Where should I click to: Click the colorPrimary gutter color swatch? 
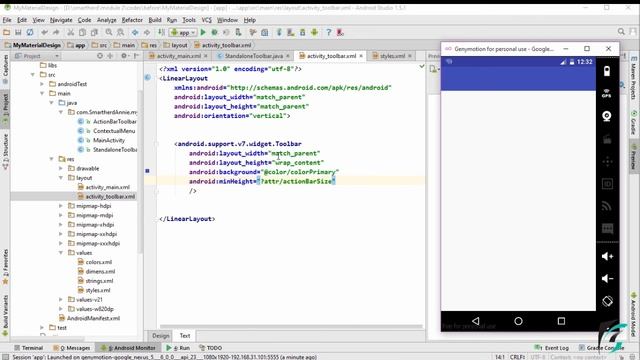click(147, 171)
